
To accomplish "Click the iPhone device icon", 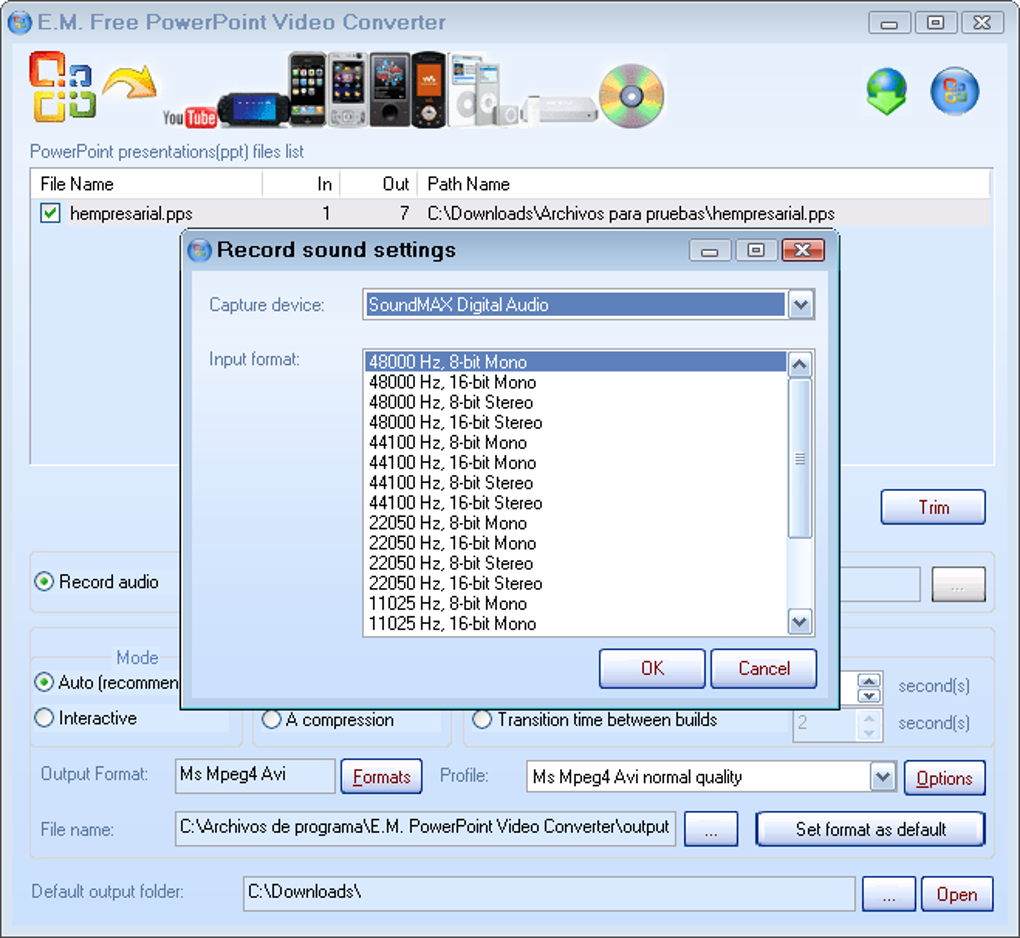I will 308,89.
